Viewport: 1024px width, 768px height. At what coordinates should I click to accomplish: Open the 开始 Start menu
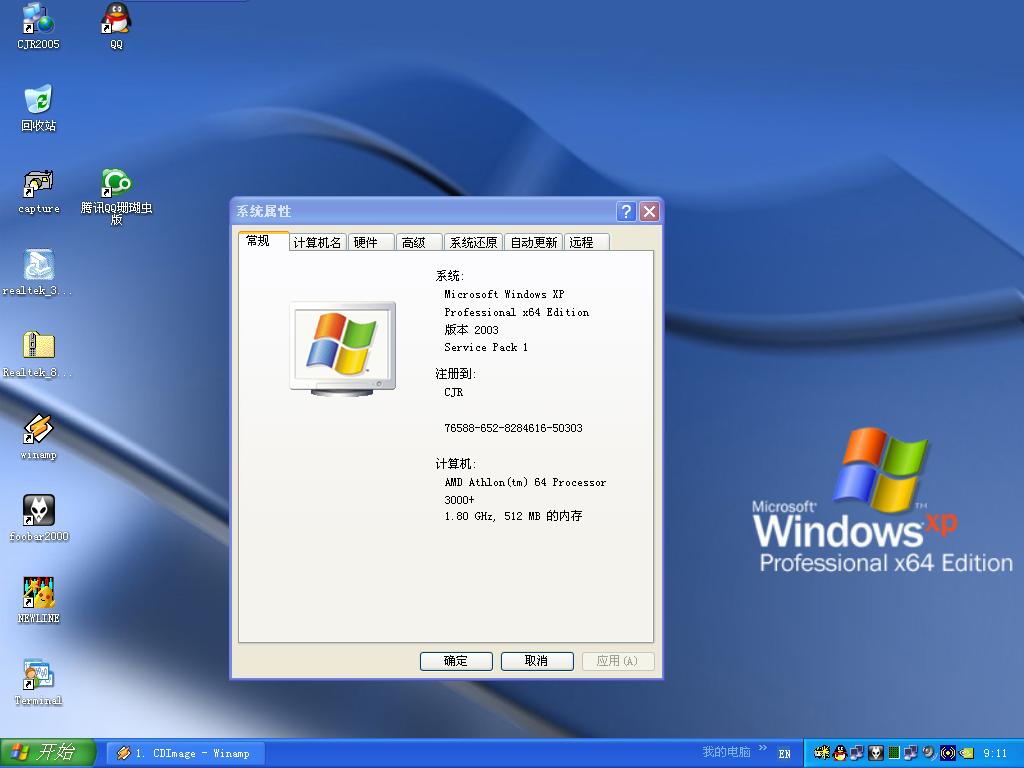pos(48,753)
